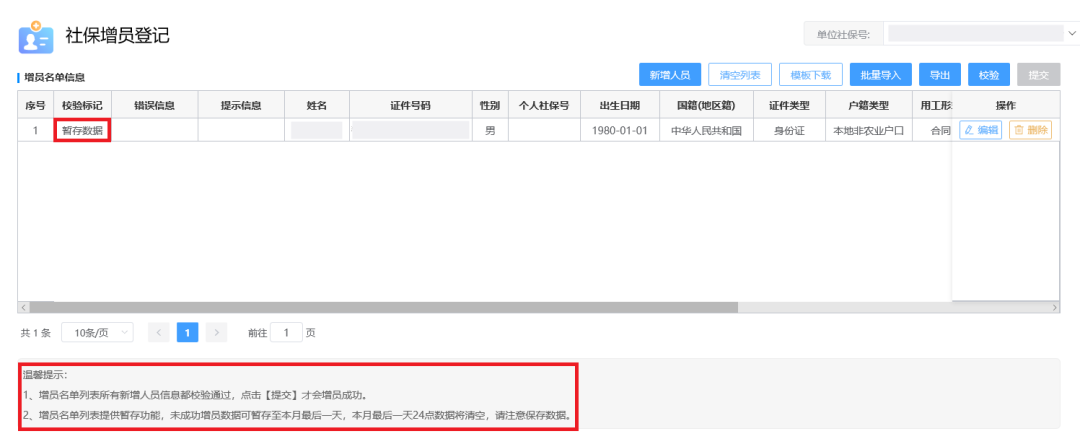This screenshot has width=1080, height=439.
Task: Click the trash icon in 删除 button
Action: pyautogui.click(x=1019, y=130)
